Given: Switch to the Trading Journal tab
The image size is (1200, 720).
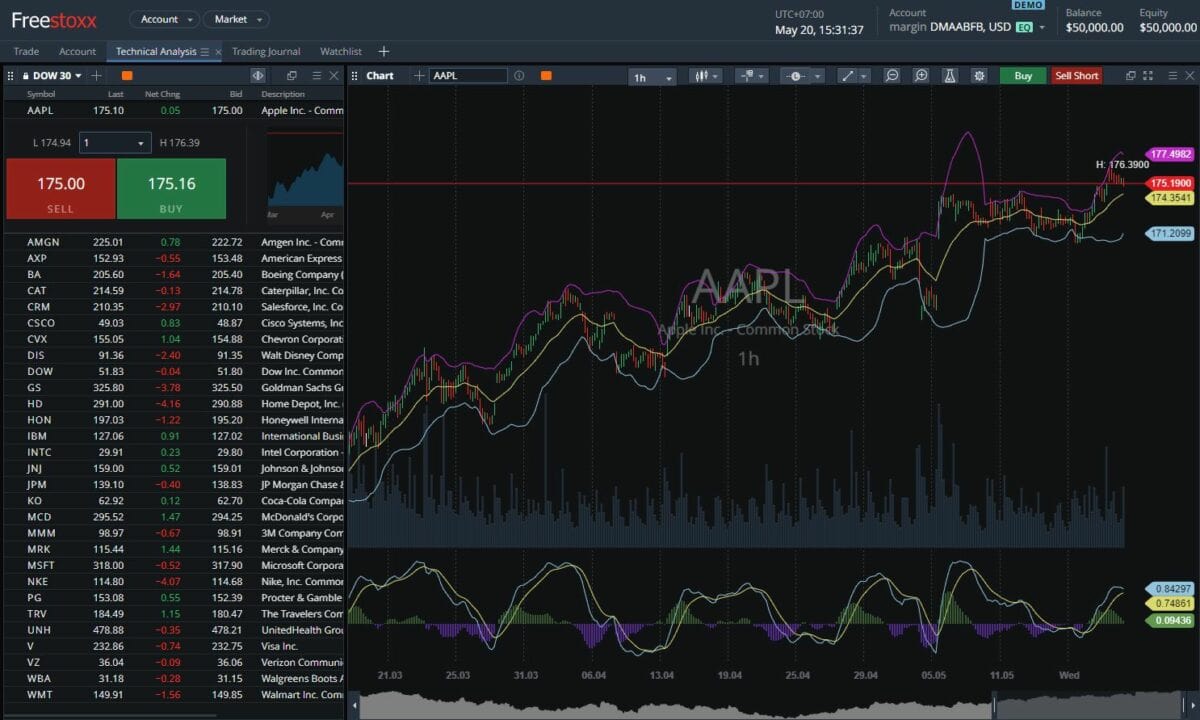Looking at the screenshot, I should point(265,51).
